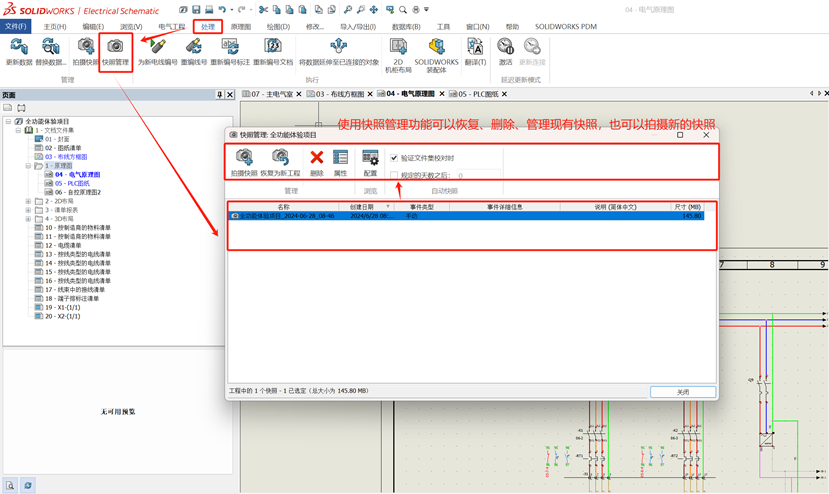The height and width of the screenshot is (494, 829).
Task: Open 配置 (configuration) in snapshot dialog
Action: pyautogui.click(x=370, y=162)
